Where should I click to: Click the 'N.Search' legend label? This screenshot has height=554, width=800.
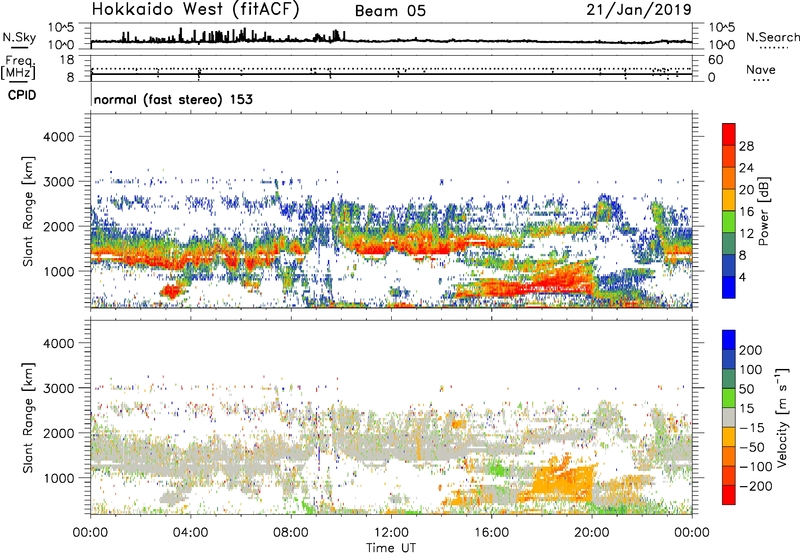[x=772, y=37]
